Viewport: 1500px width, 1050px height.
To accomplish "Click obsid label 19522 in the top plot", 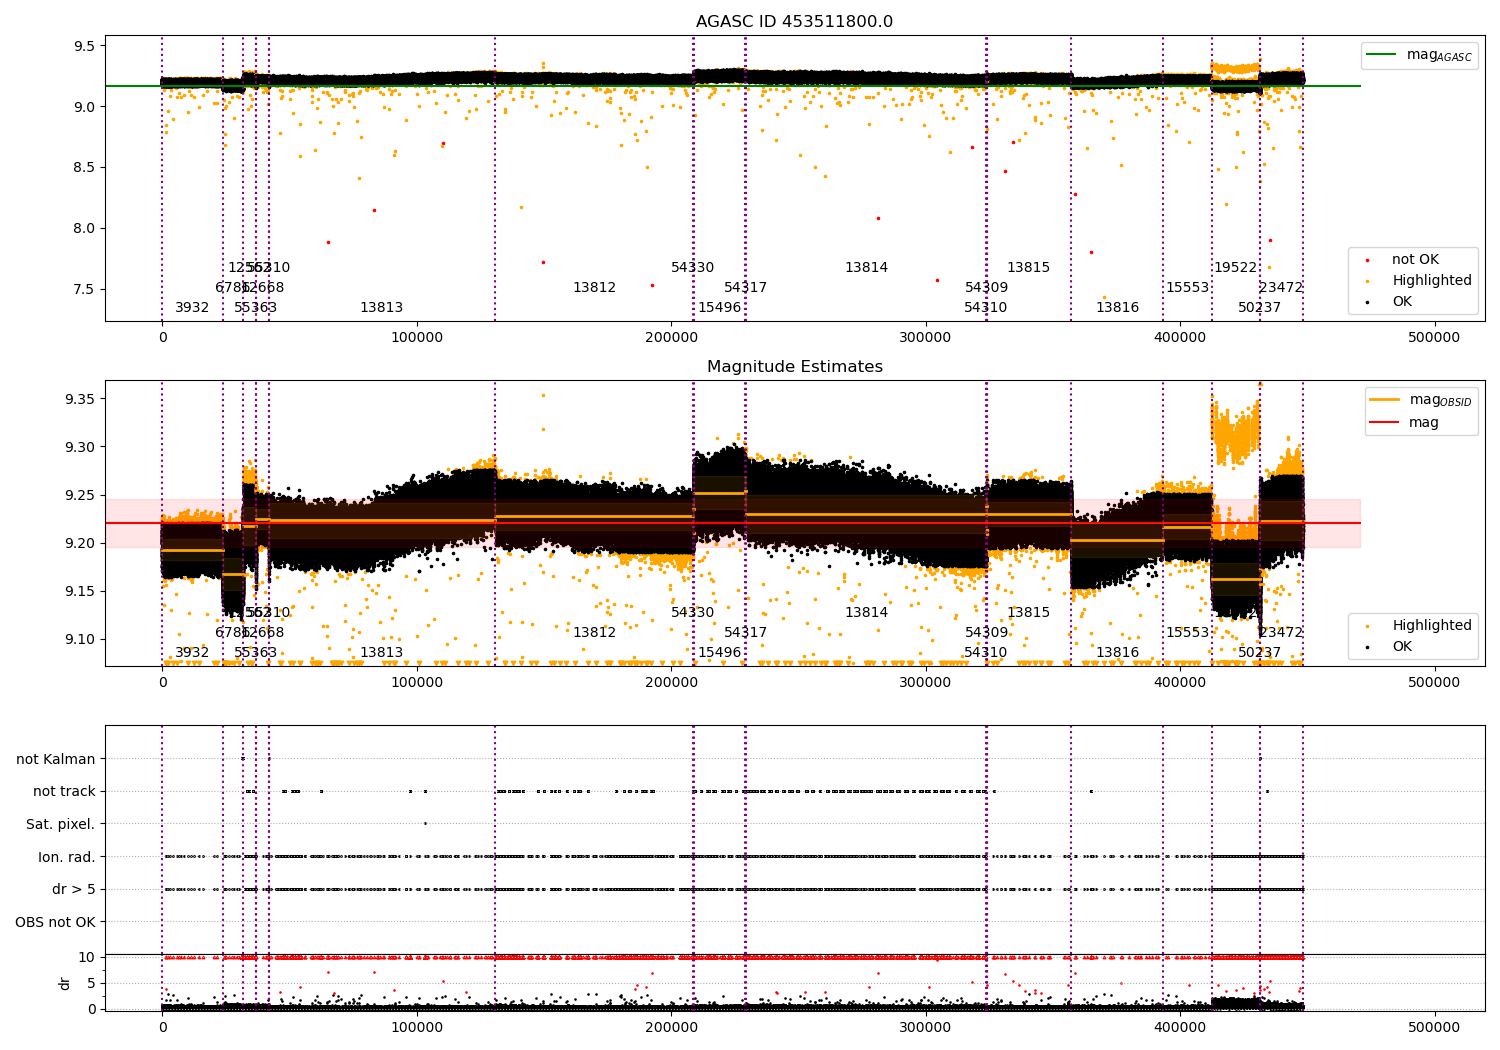I will (x=1235, y=268).
